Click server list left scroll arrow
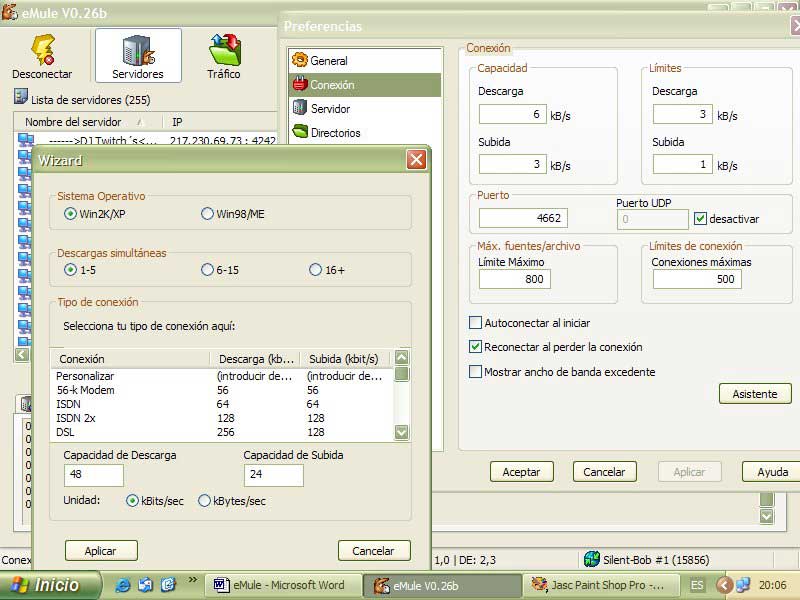Screen dimensions: 800x600 (22, 355)
